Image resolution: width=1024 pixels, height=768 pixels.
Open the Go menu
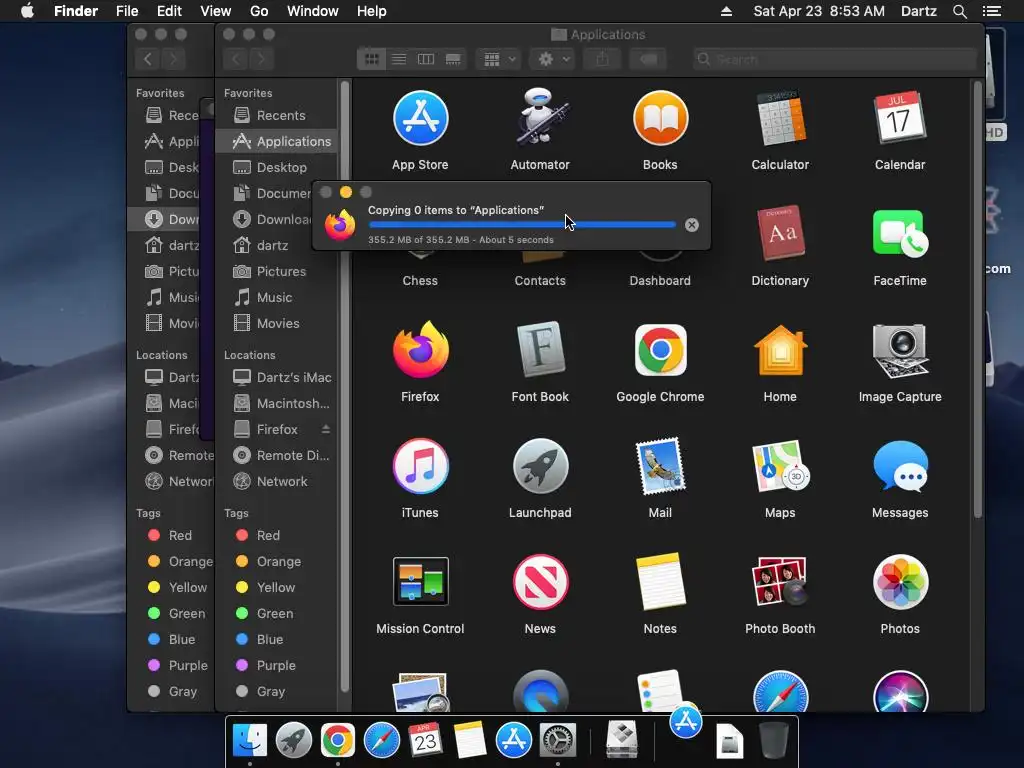pos(259,11)
